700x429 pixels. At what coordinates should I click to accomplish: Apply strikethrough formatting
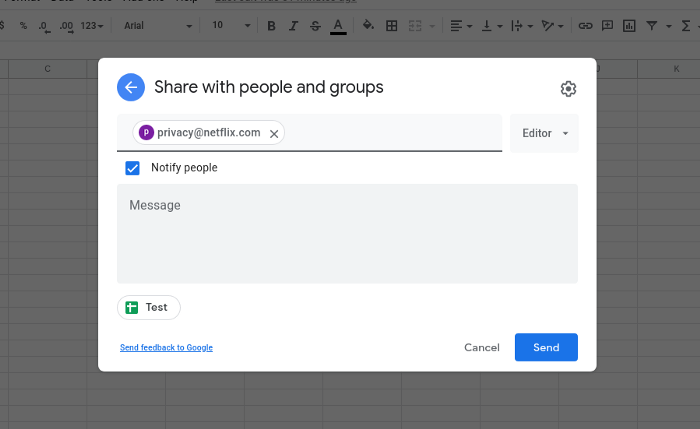tap(315, 25)
